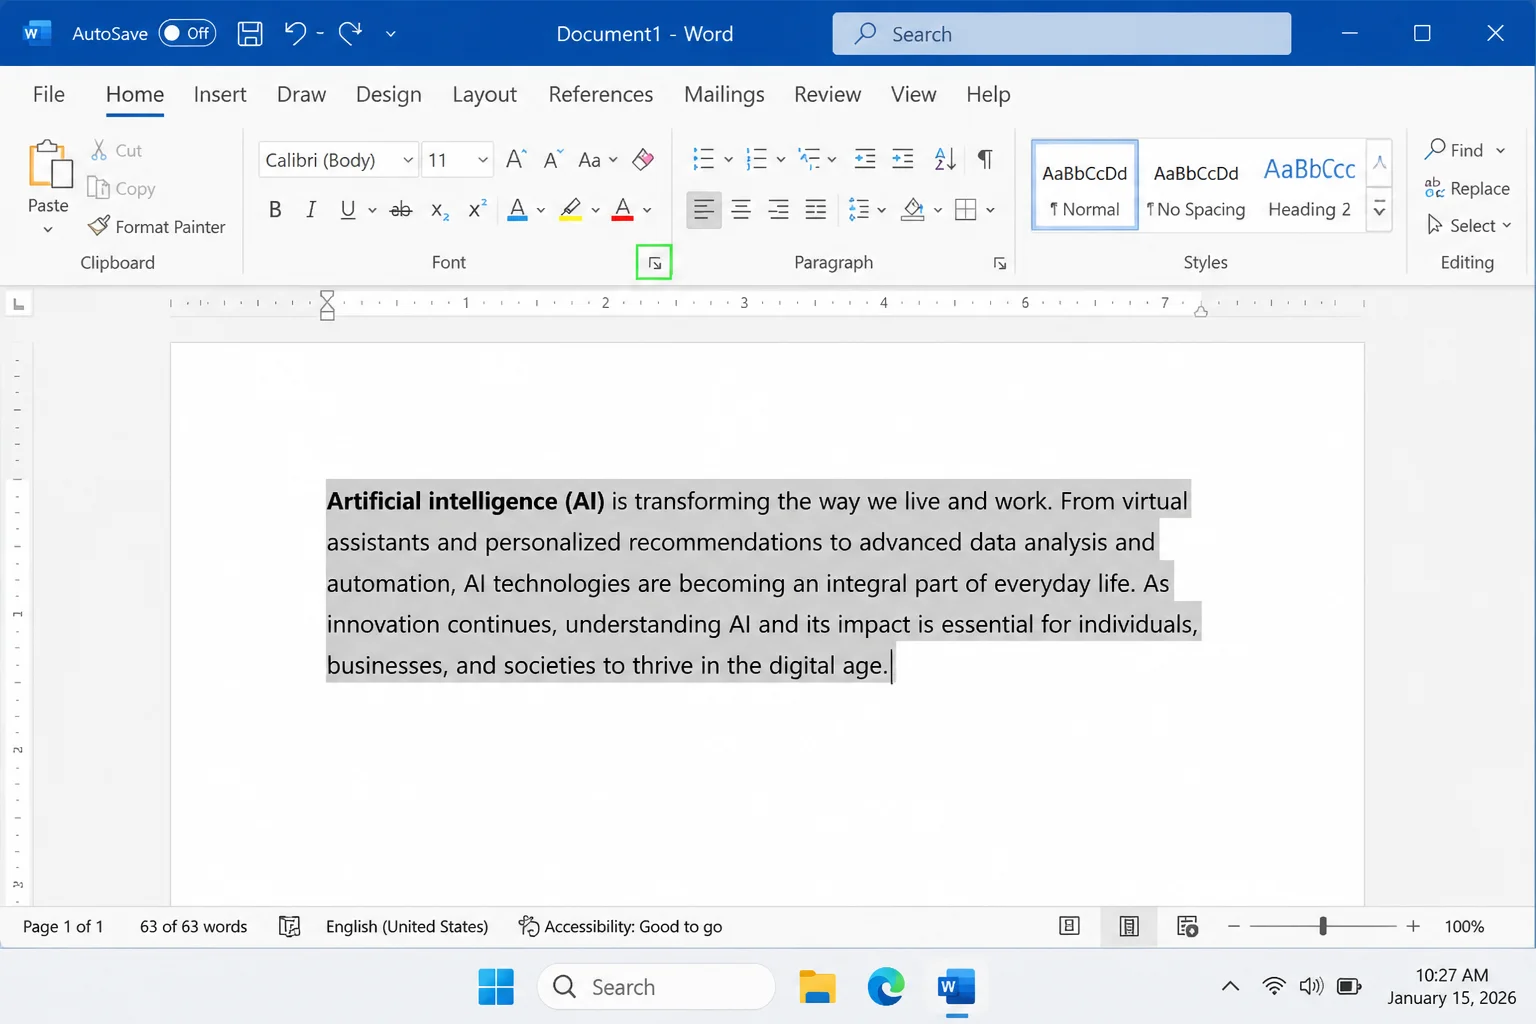
Task: Justify the selected text
Action: coord(816,209)
